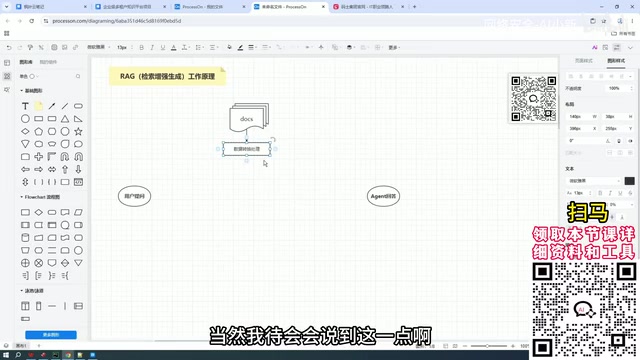640x360 pixels.
Task: Select the Text shape tool
Action: pos(25,106)
